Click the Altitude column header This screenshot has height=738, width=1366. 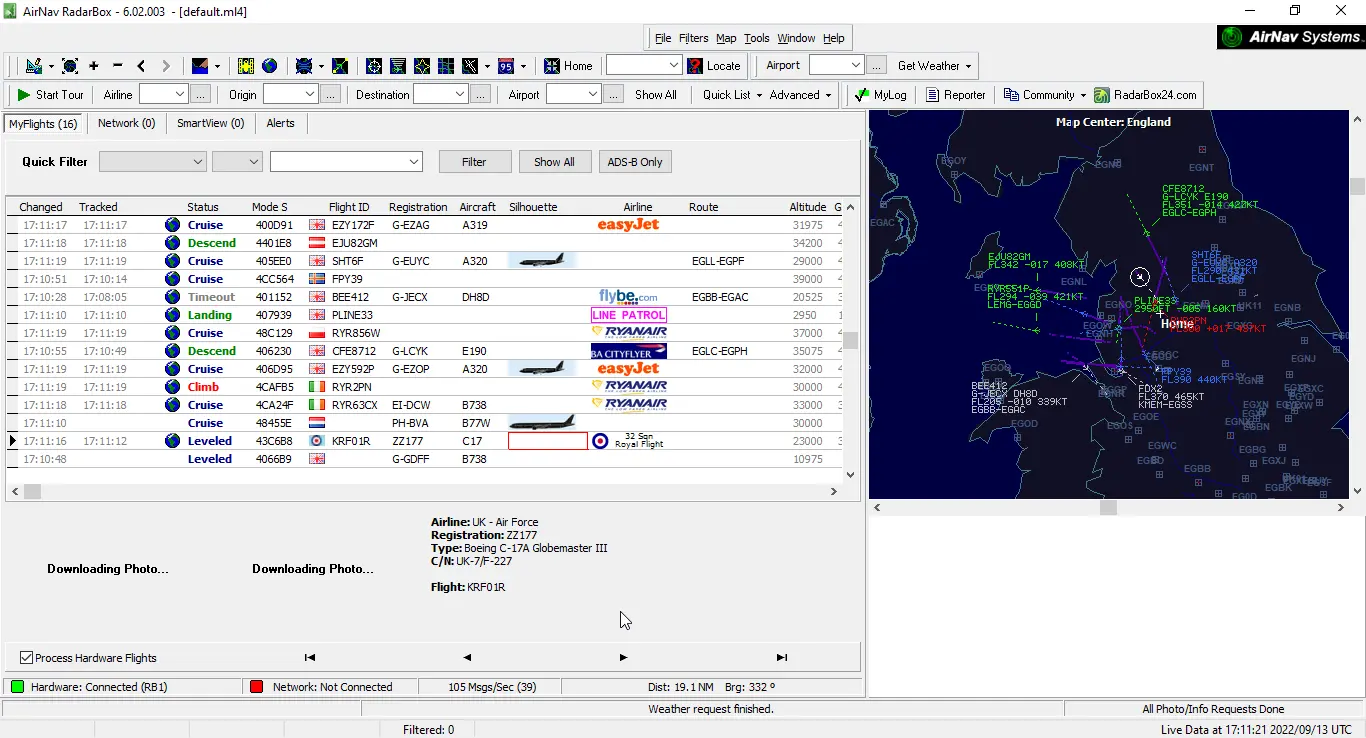click(808, 207)
